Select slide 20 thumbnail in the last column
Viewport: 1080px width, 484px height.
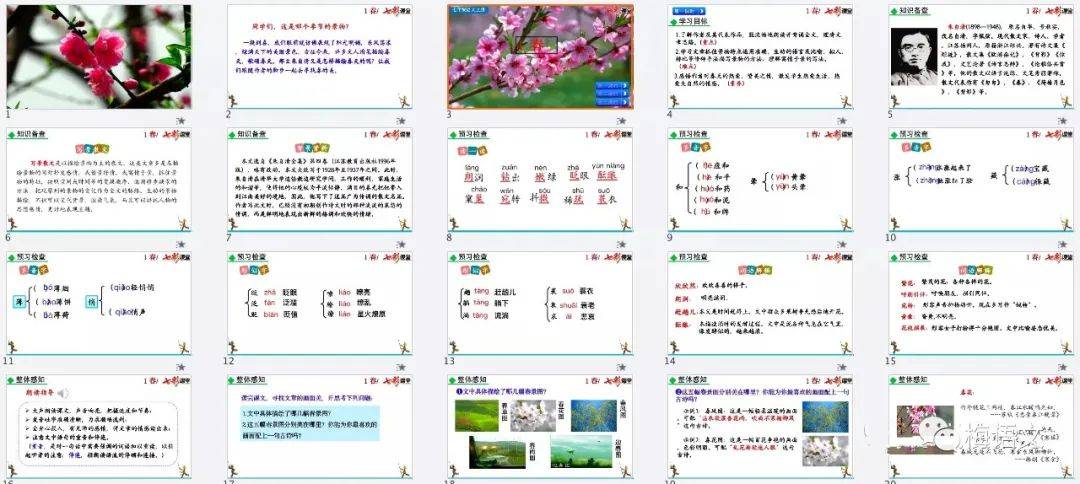(x=981, y=427)
